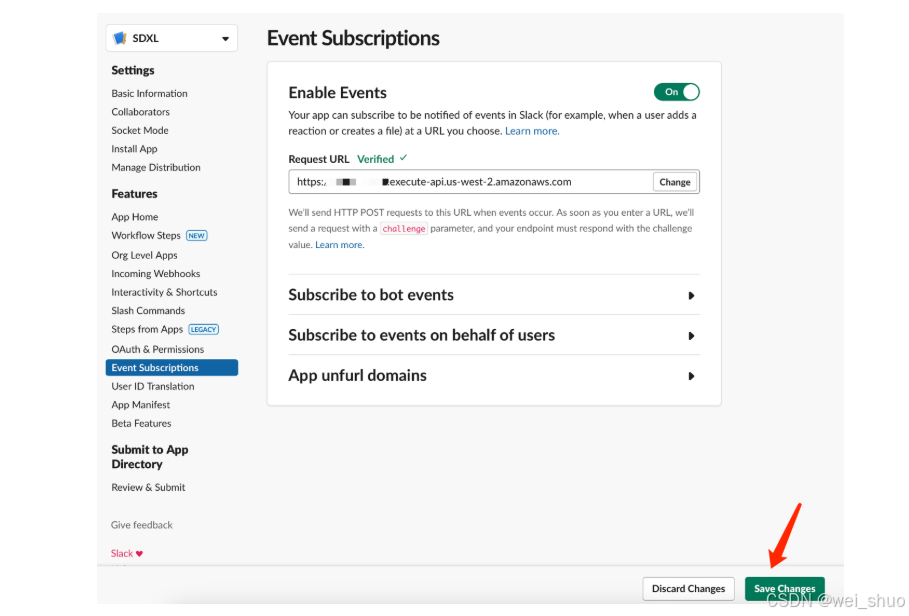
Task: Click Submit to App Directory heading
Action: [x=150, y=457]
